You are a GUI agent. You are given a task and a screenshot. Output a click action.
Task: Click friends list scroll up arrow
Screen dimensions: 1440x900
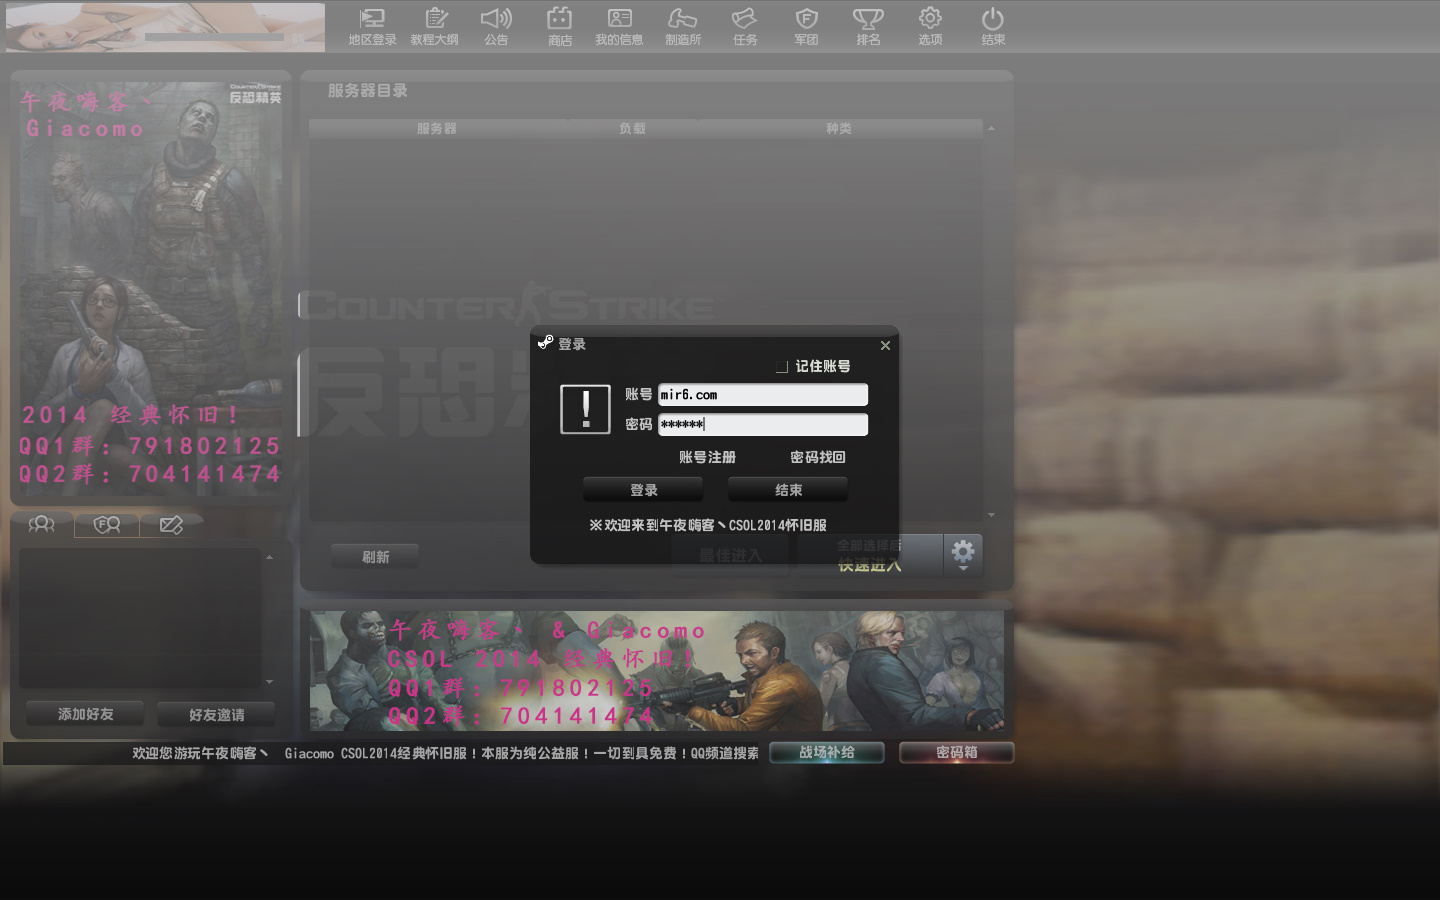269,557
